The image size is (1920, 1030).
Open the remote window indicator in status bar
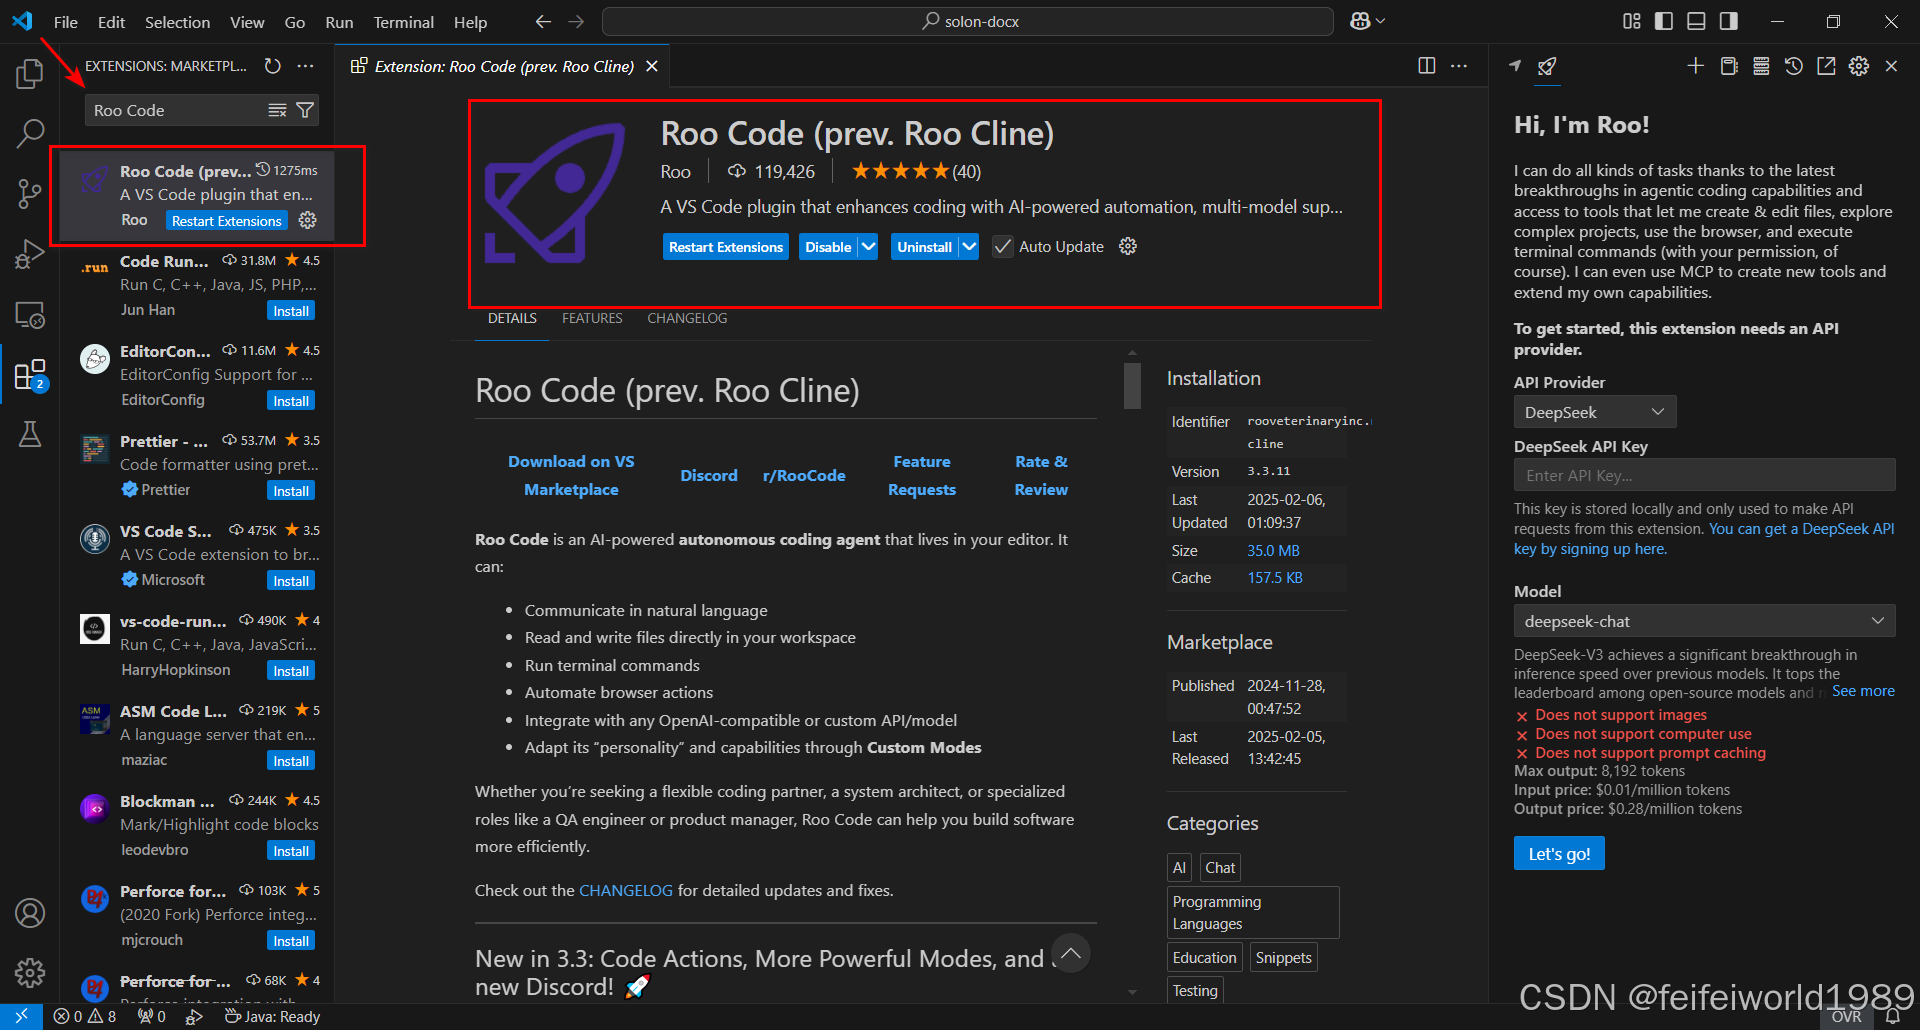point(21,1016)
